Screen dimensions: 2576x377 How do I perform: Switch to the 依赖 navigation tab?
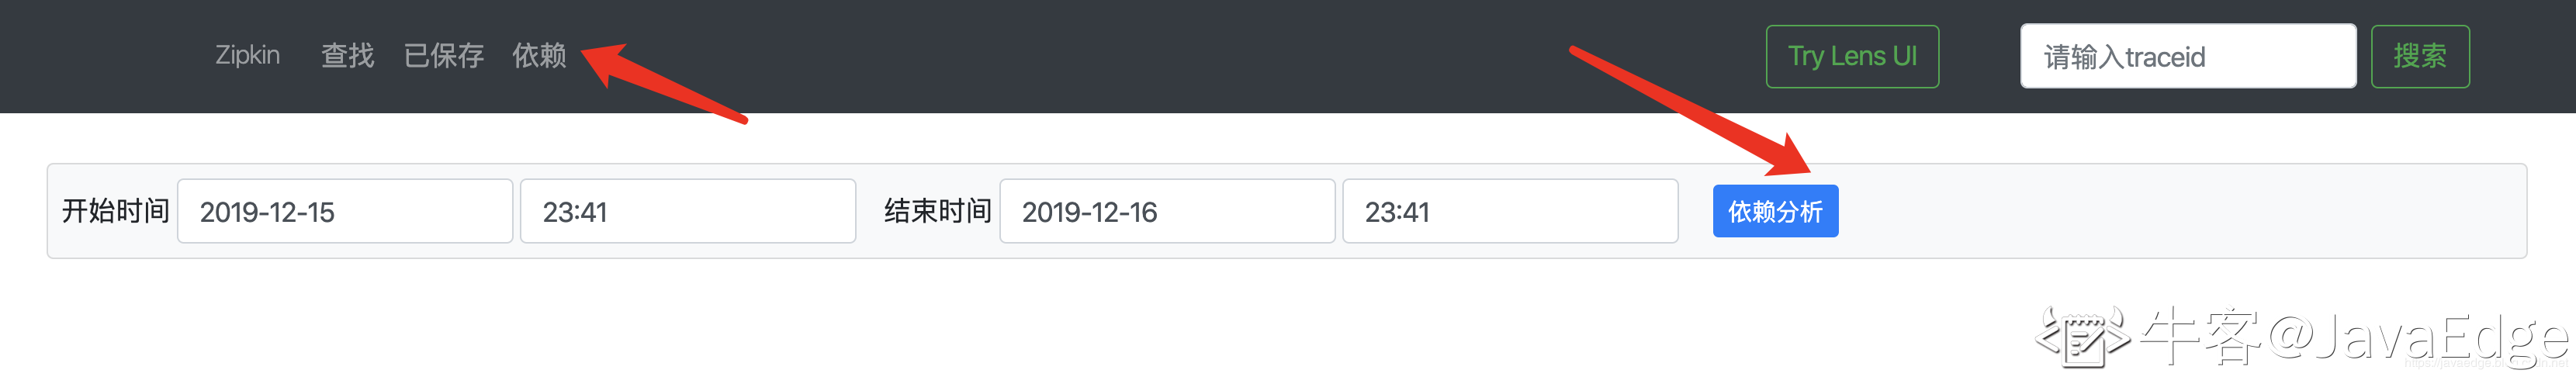pos(539,55)
